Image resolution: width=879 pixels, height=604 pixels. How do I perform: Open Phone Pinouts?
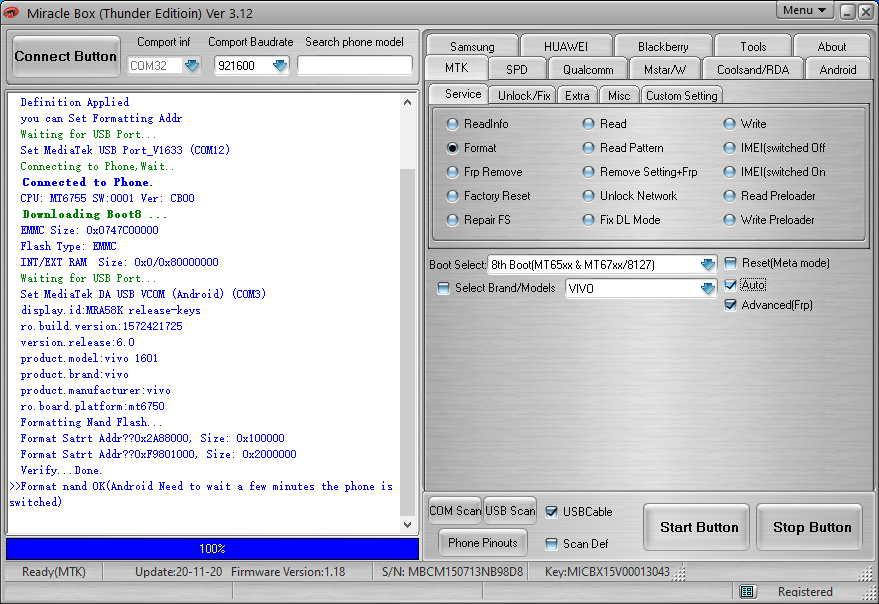click(x=483, y=542)
